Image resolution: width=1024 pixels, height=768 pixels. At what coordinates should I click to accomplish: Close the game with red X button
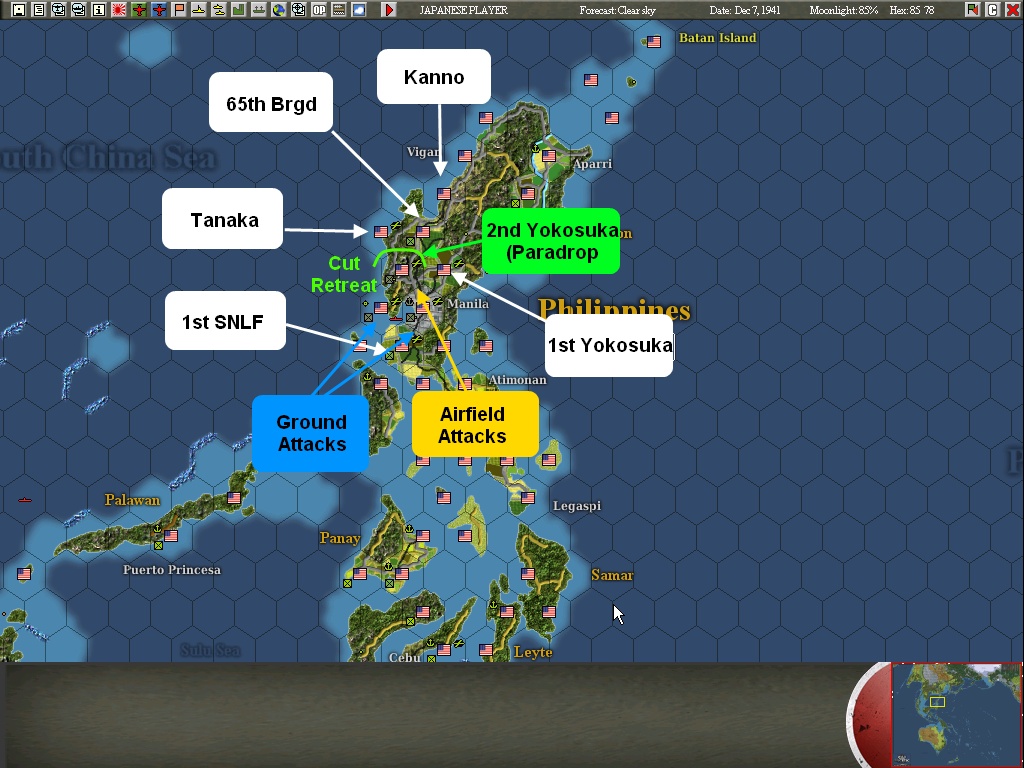coord(1013,10)
